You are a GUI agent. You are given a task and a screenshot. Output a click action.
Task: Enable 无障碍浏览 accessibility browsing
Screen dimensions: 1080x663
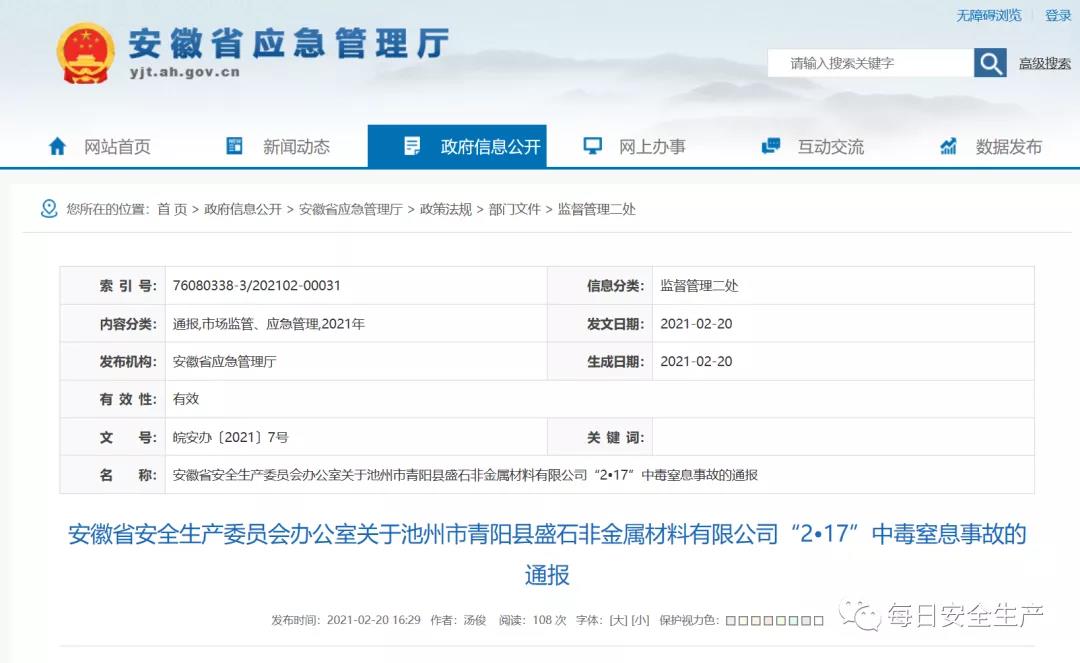tap(989, 15)
